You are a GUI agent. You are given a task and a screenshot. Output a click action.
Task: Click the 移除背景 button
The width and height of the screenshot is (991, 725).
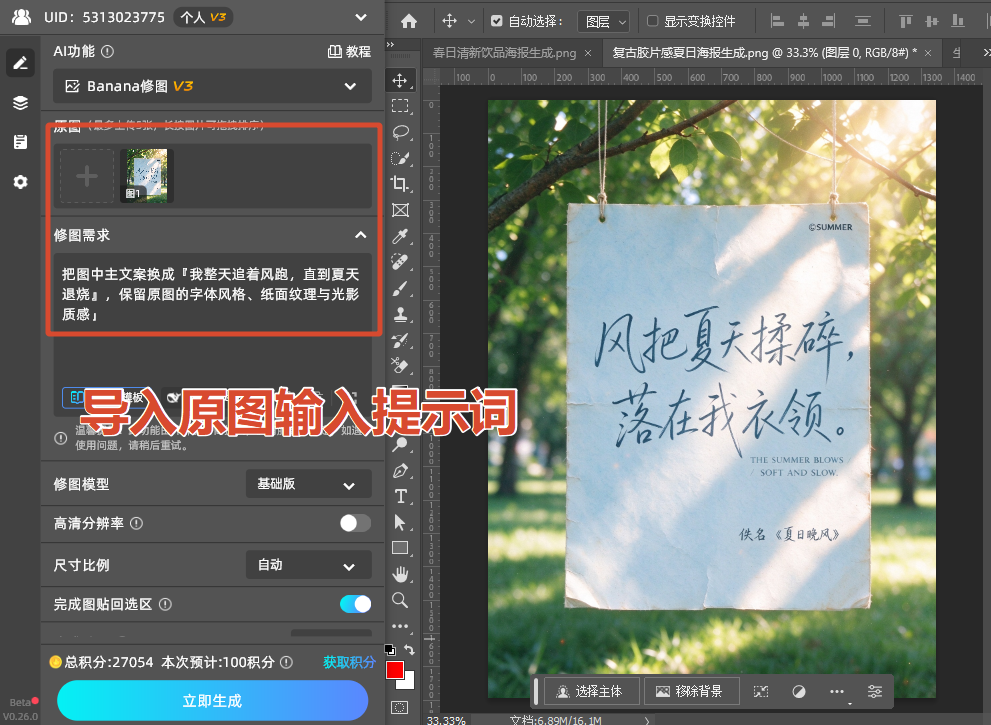(691, 691)
